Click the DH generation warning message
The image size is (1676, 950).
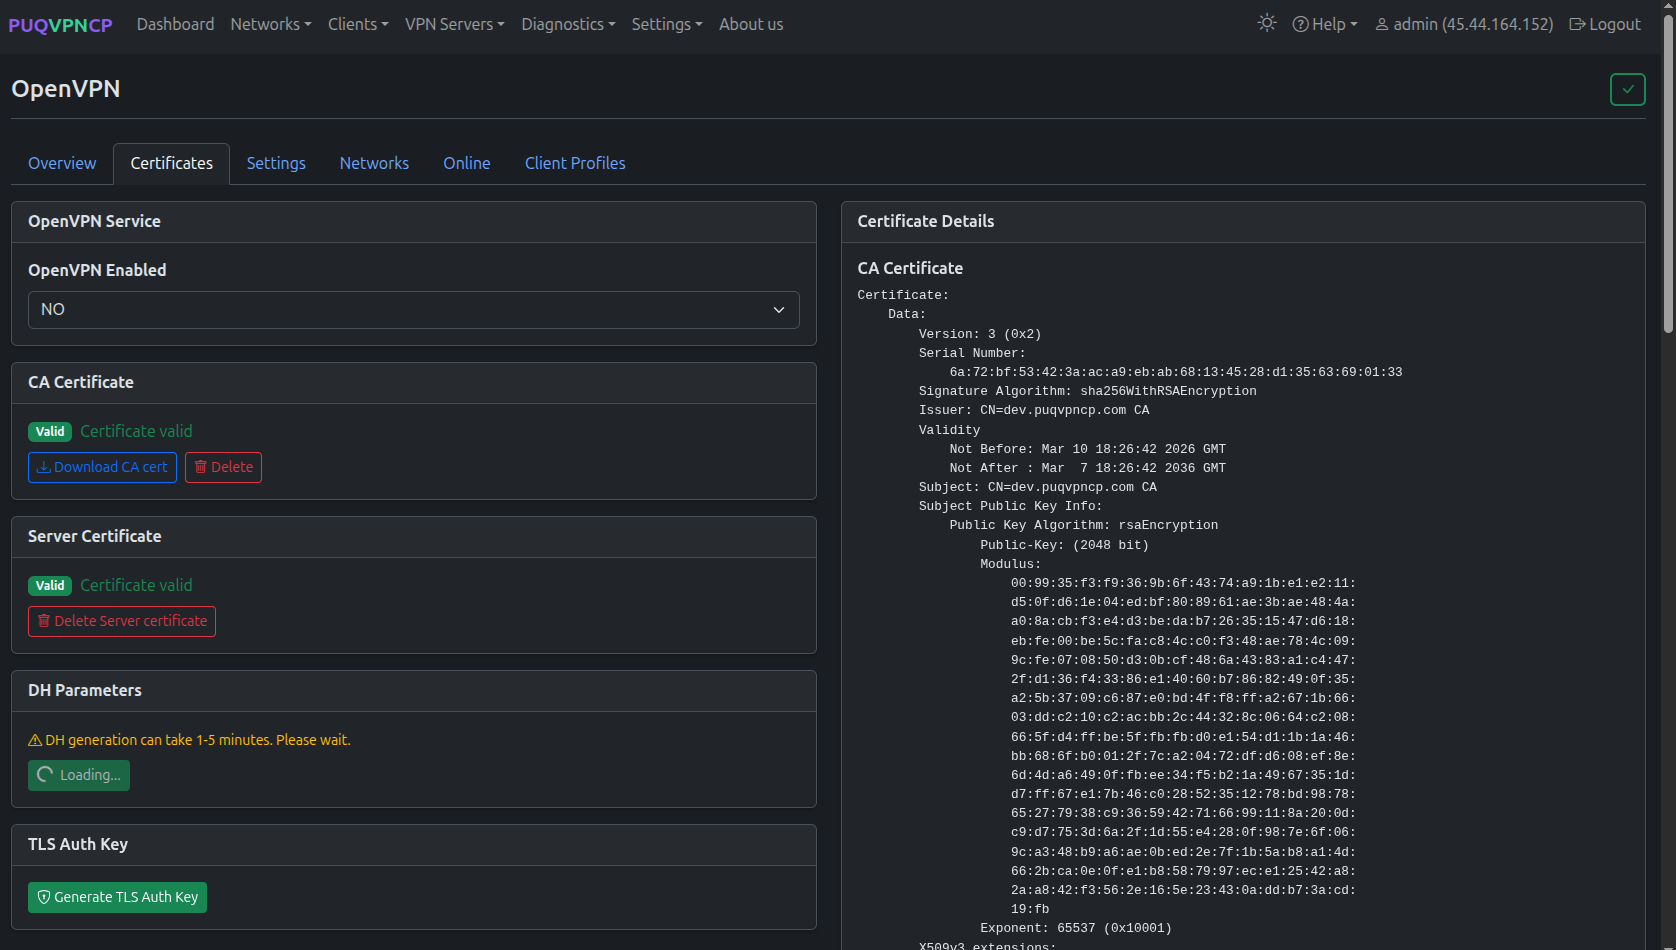tap(189, 740)
